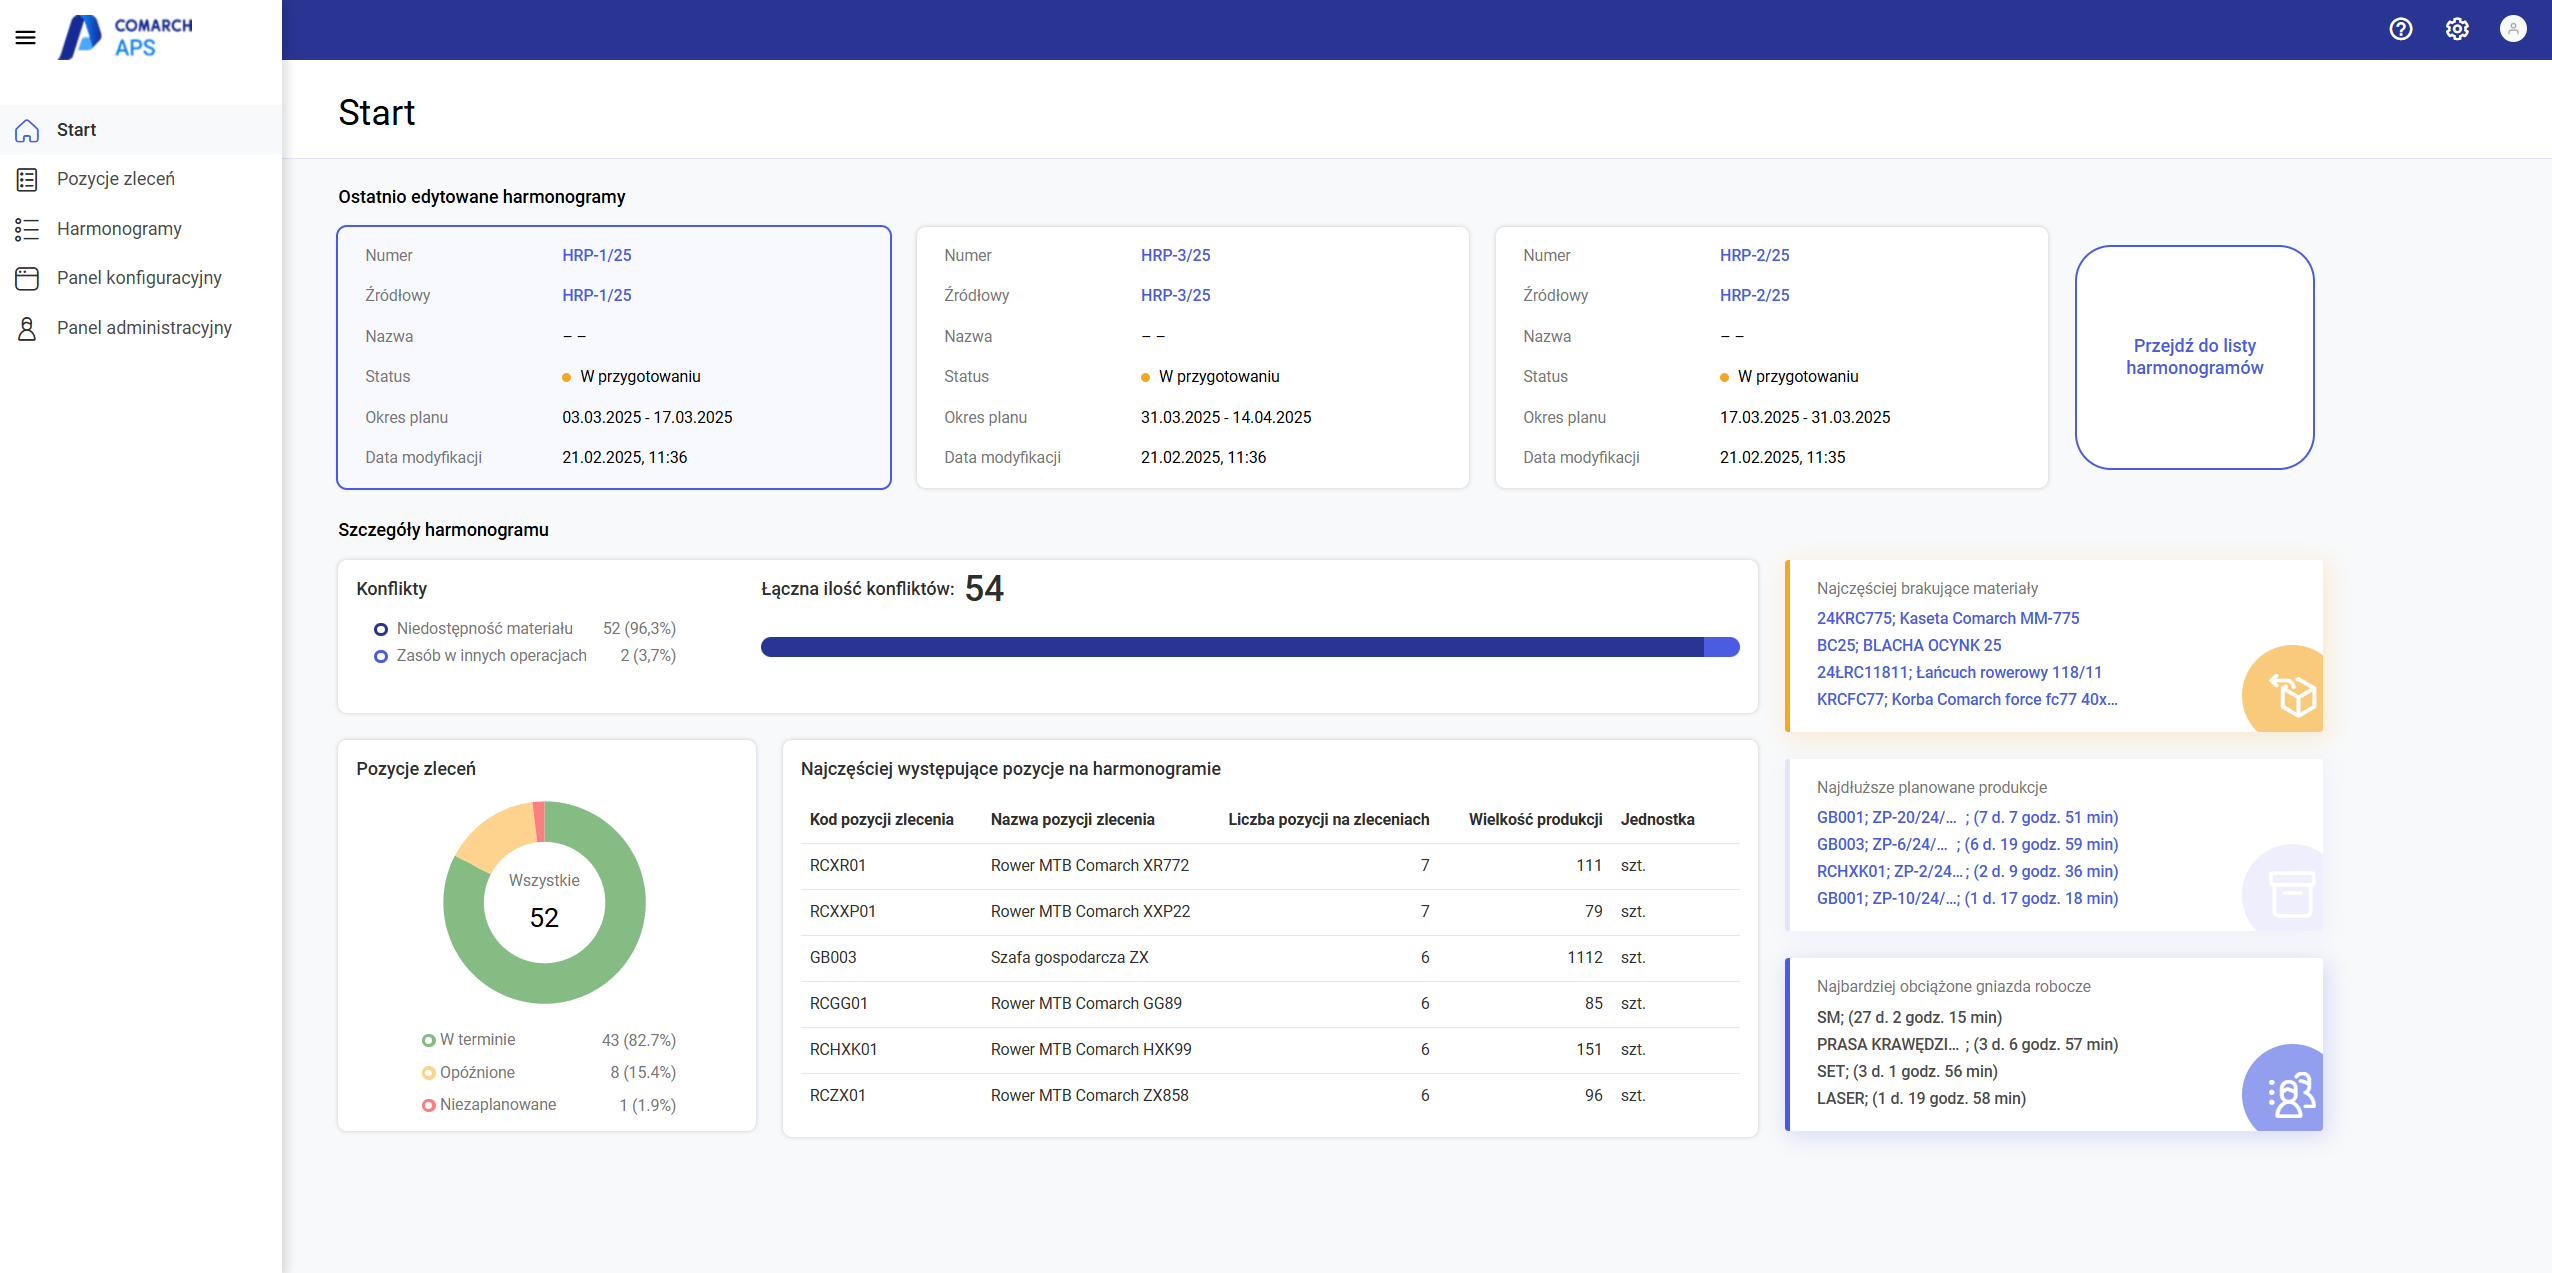The image size is (2552, 1273).
Task: Go to Start in the sidebar
Action: (x=141, y=130)
